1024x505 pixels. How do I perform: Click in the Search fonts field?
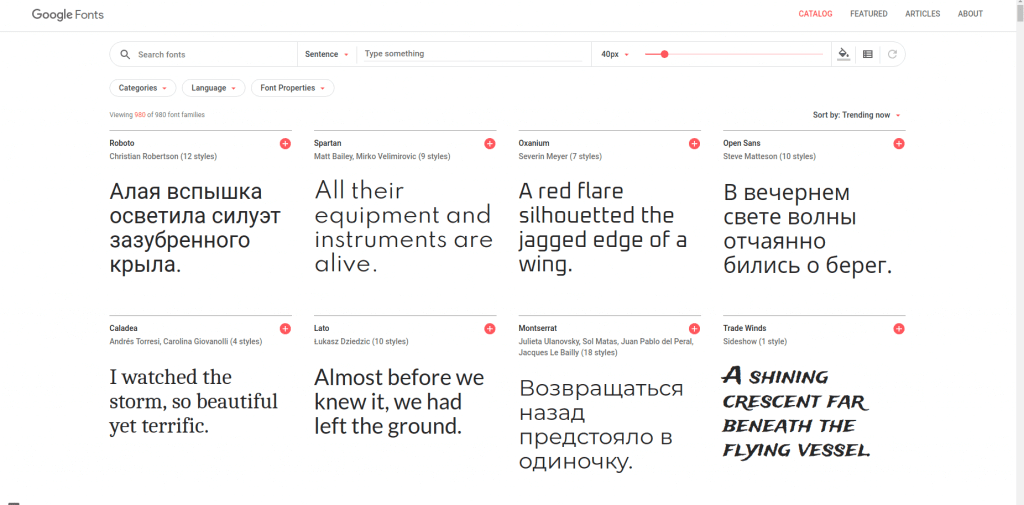point(212,54)
